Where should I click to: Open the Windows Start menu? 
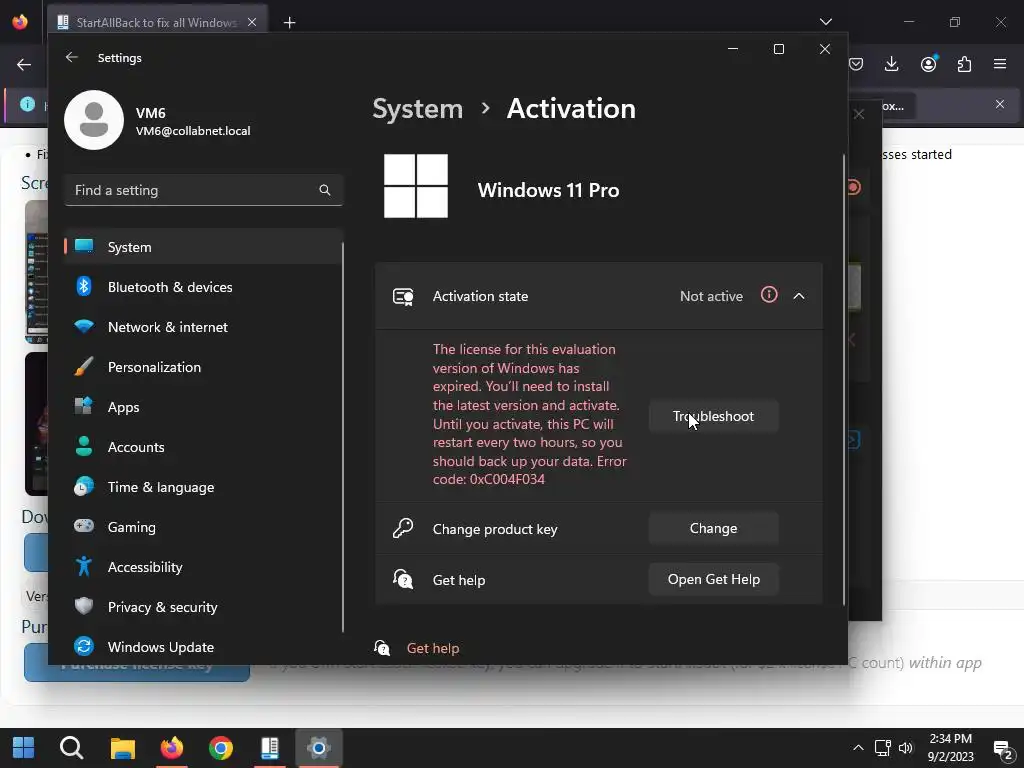click(24, 747)
